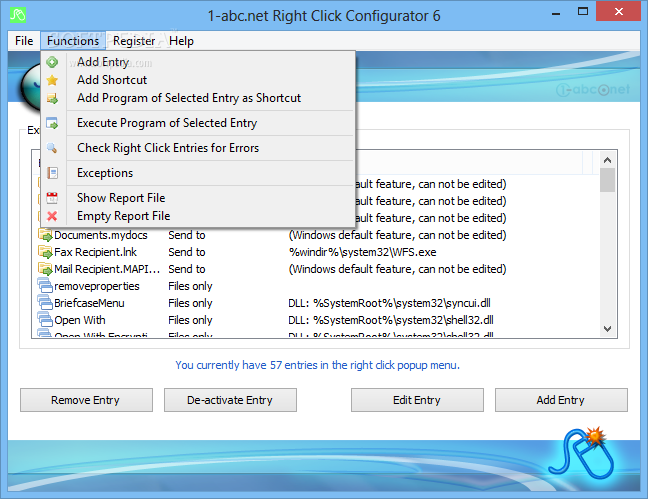The width and height of the screenshot is (648, 499).
Task: Click the %windir%\system32\WFS.exe path
Action: pyautogui.click(x=362, y=252)
